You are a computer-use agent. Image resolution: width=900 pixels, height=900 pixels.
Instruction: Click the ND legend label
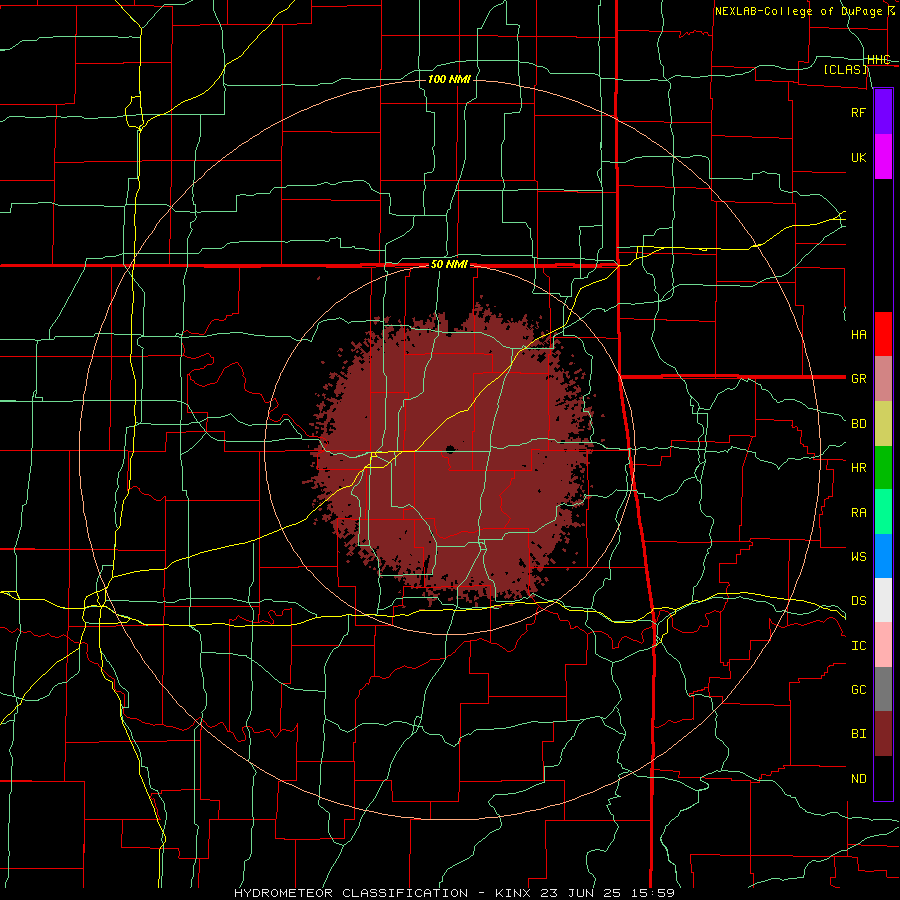[x=858, y=779]
